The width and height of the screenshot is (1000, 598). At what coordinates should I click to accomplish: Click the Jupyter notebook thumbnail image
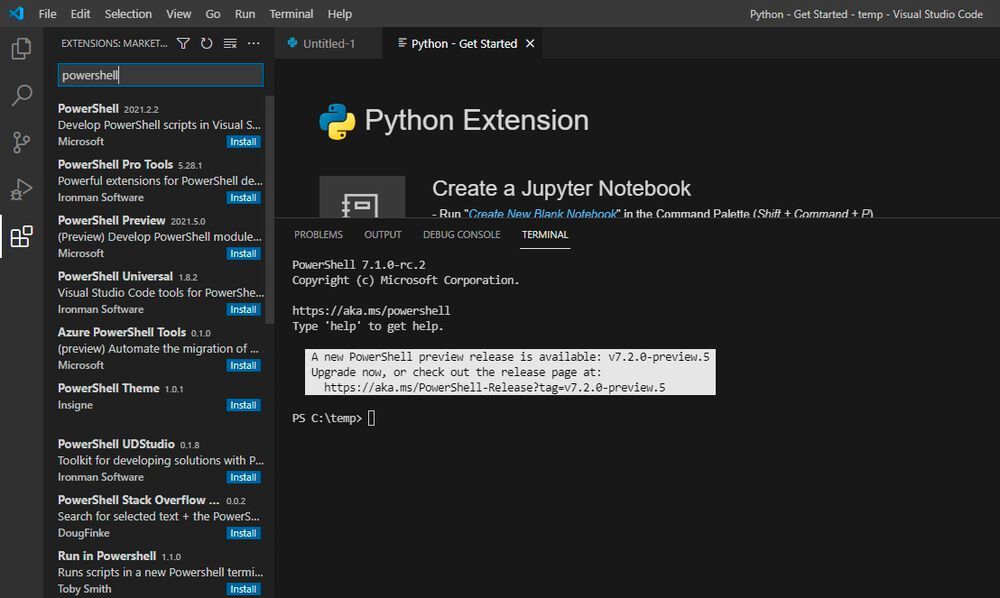(x=362, y=197)
